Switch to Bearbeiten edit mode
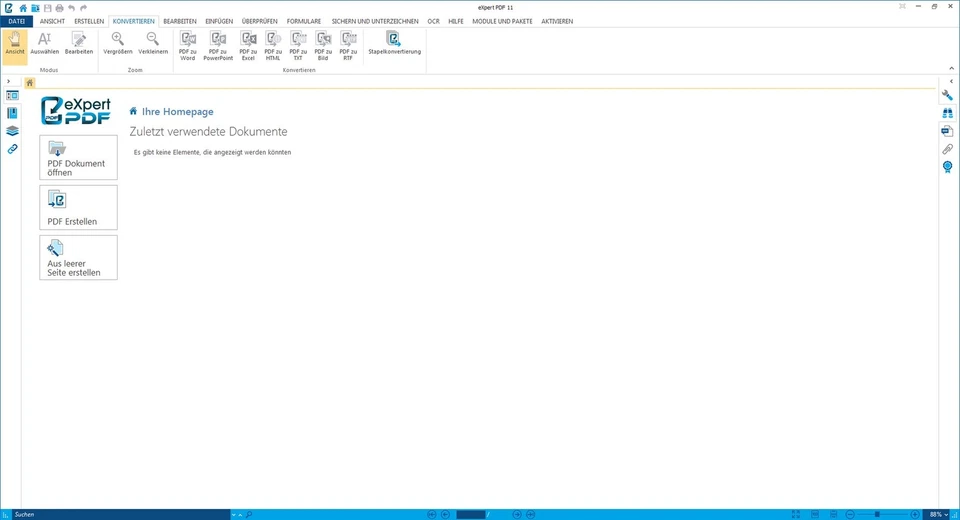This screenshot has width=960, height=520. coord(79,43)
